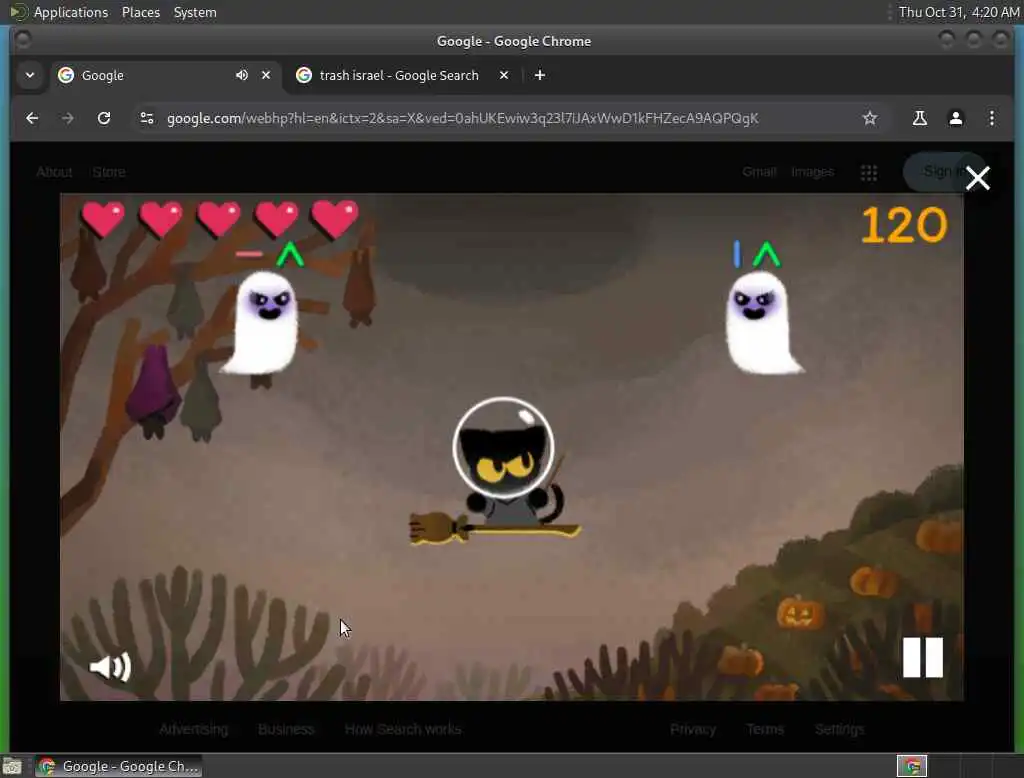Image resolution: width=1024 pixels, height=778 pixels.
Task: Click the black cat on broomstick
Action: [504, 470]
